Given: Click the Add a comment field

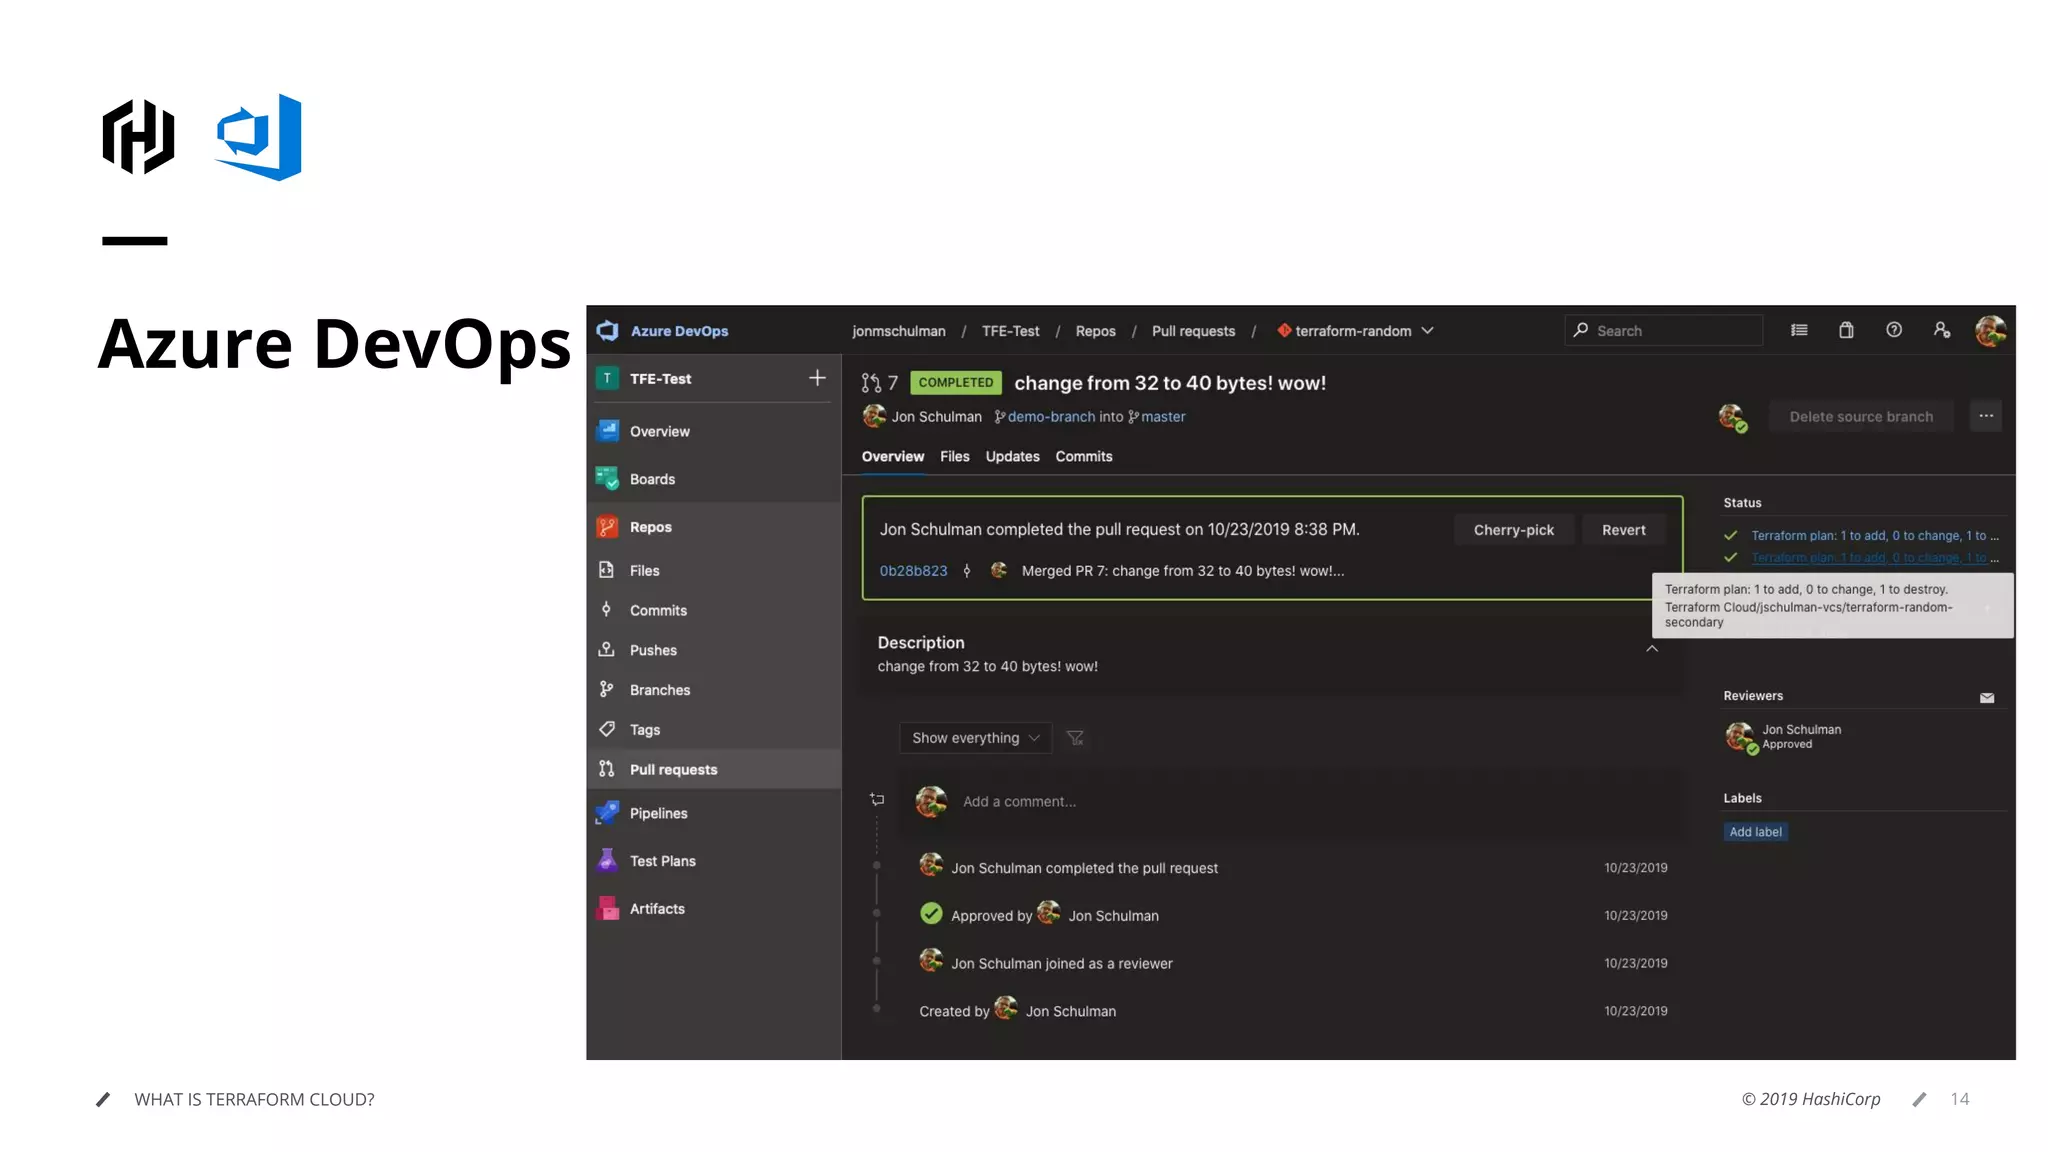Looking at the screenshot, I should point(1019,802).
